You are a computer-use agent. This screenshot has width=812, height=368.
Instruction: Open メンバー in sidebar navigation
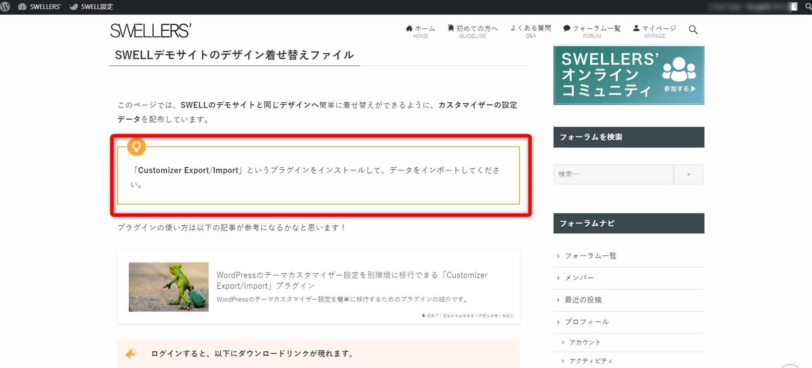pos(579,278)
